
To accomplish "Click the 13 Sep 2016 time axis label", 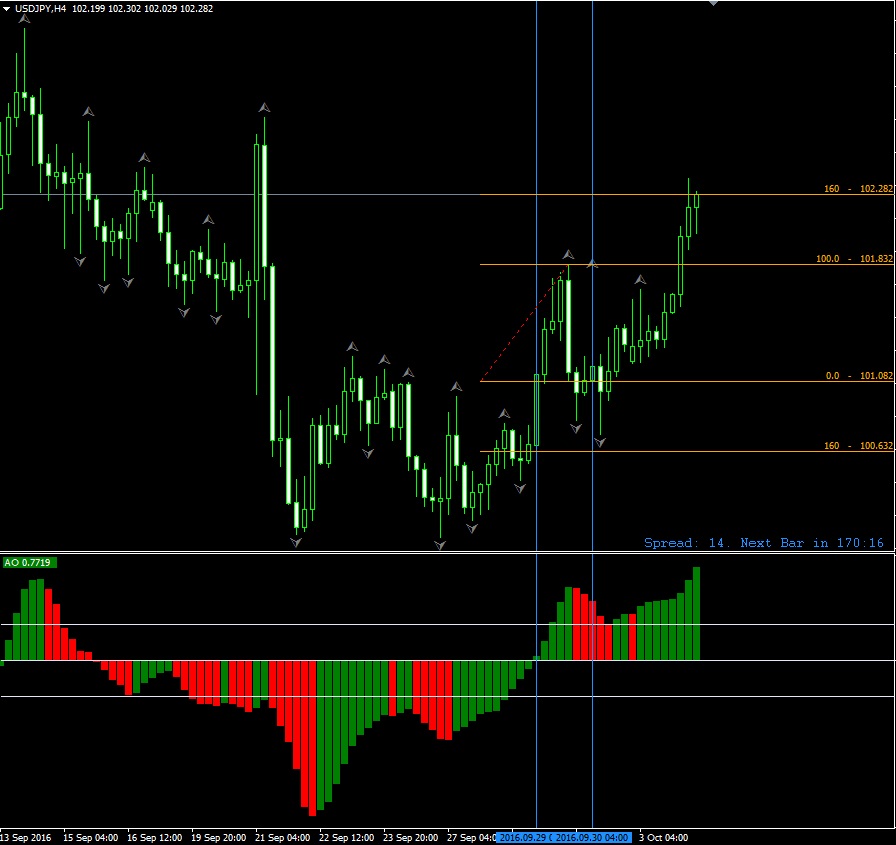I will 25,838.
